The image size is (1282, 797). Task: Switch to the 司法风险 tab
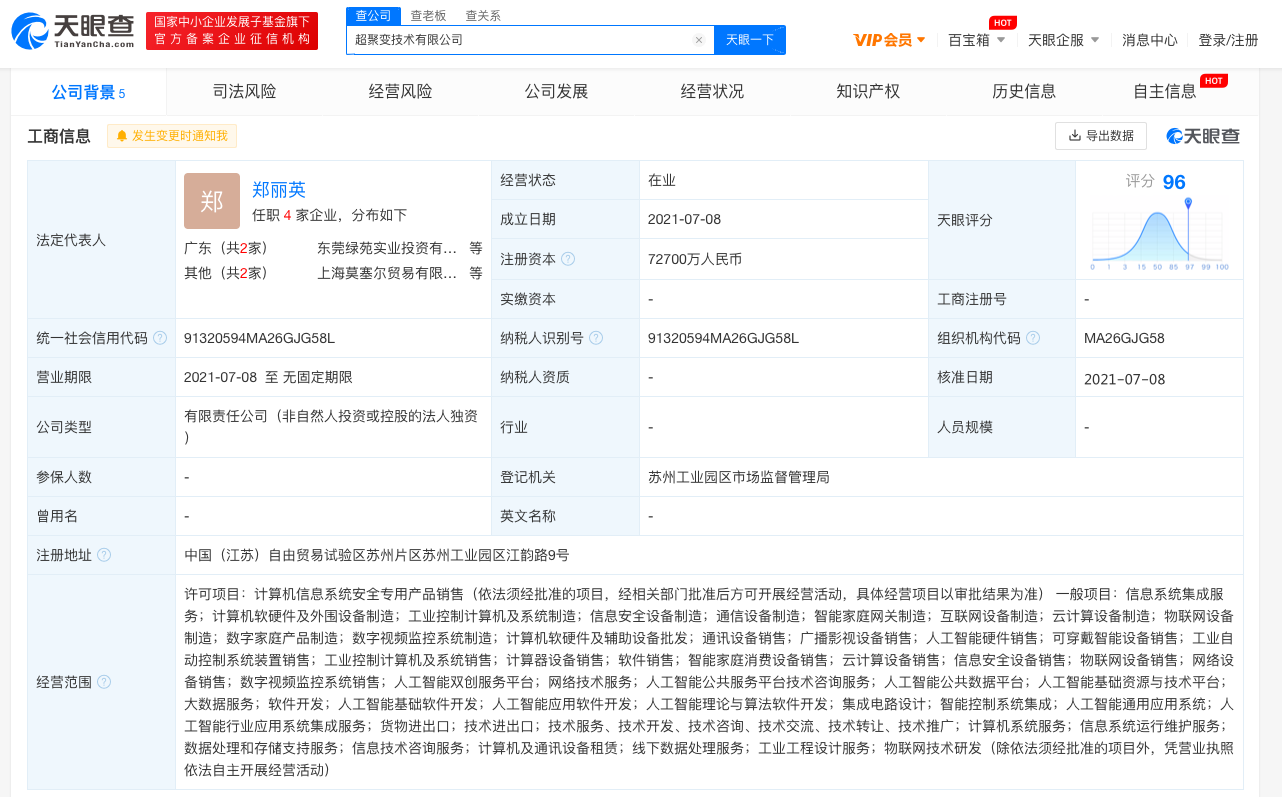244,92
